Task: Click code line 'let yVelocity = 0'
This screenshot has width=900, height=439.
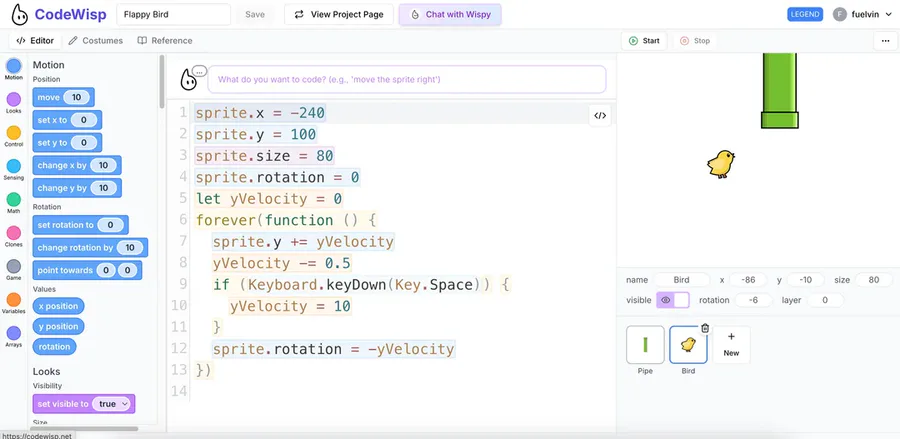Action: pyautogui.click(x=269, y=199)
